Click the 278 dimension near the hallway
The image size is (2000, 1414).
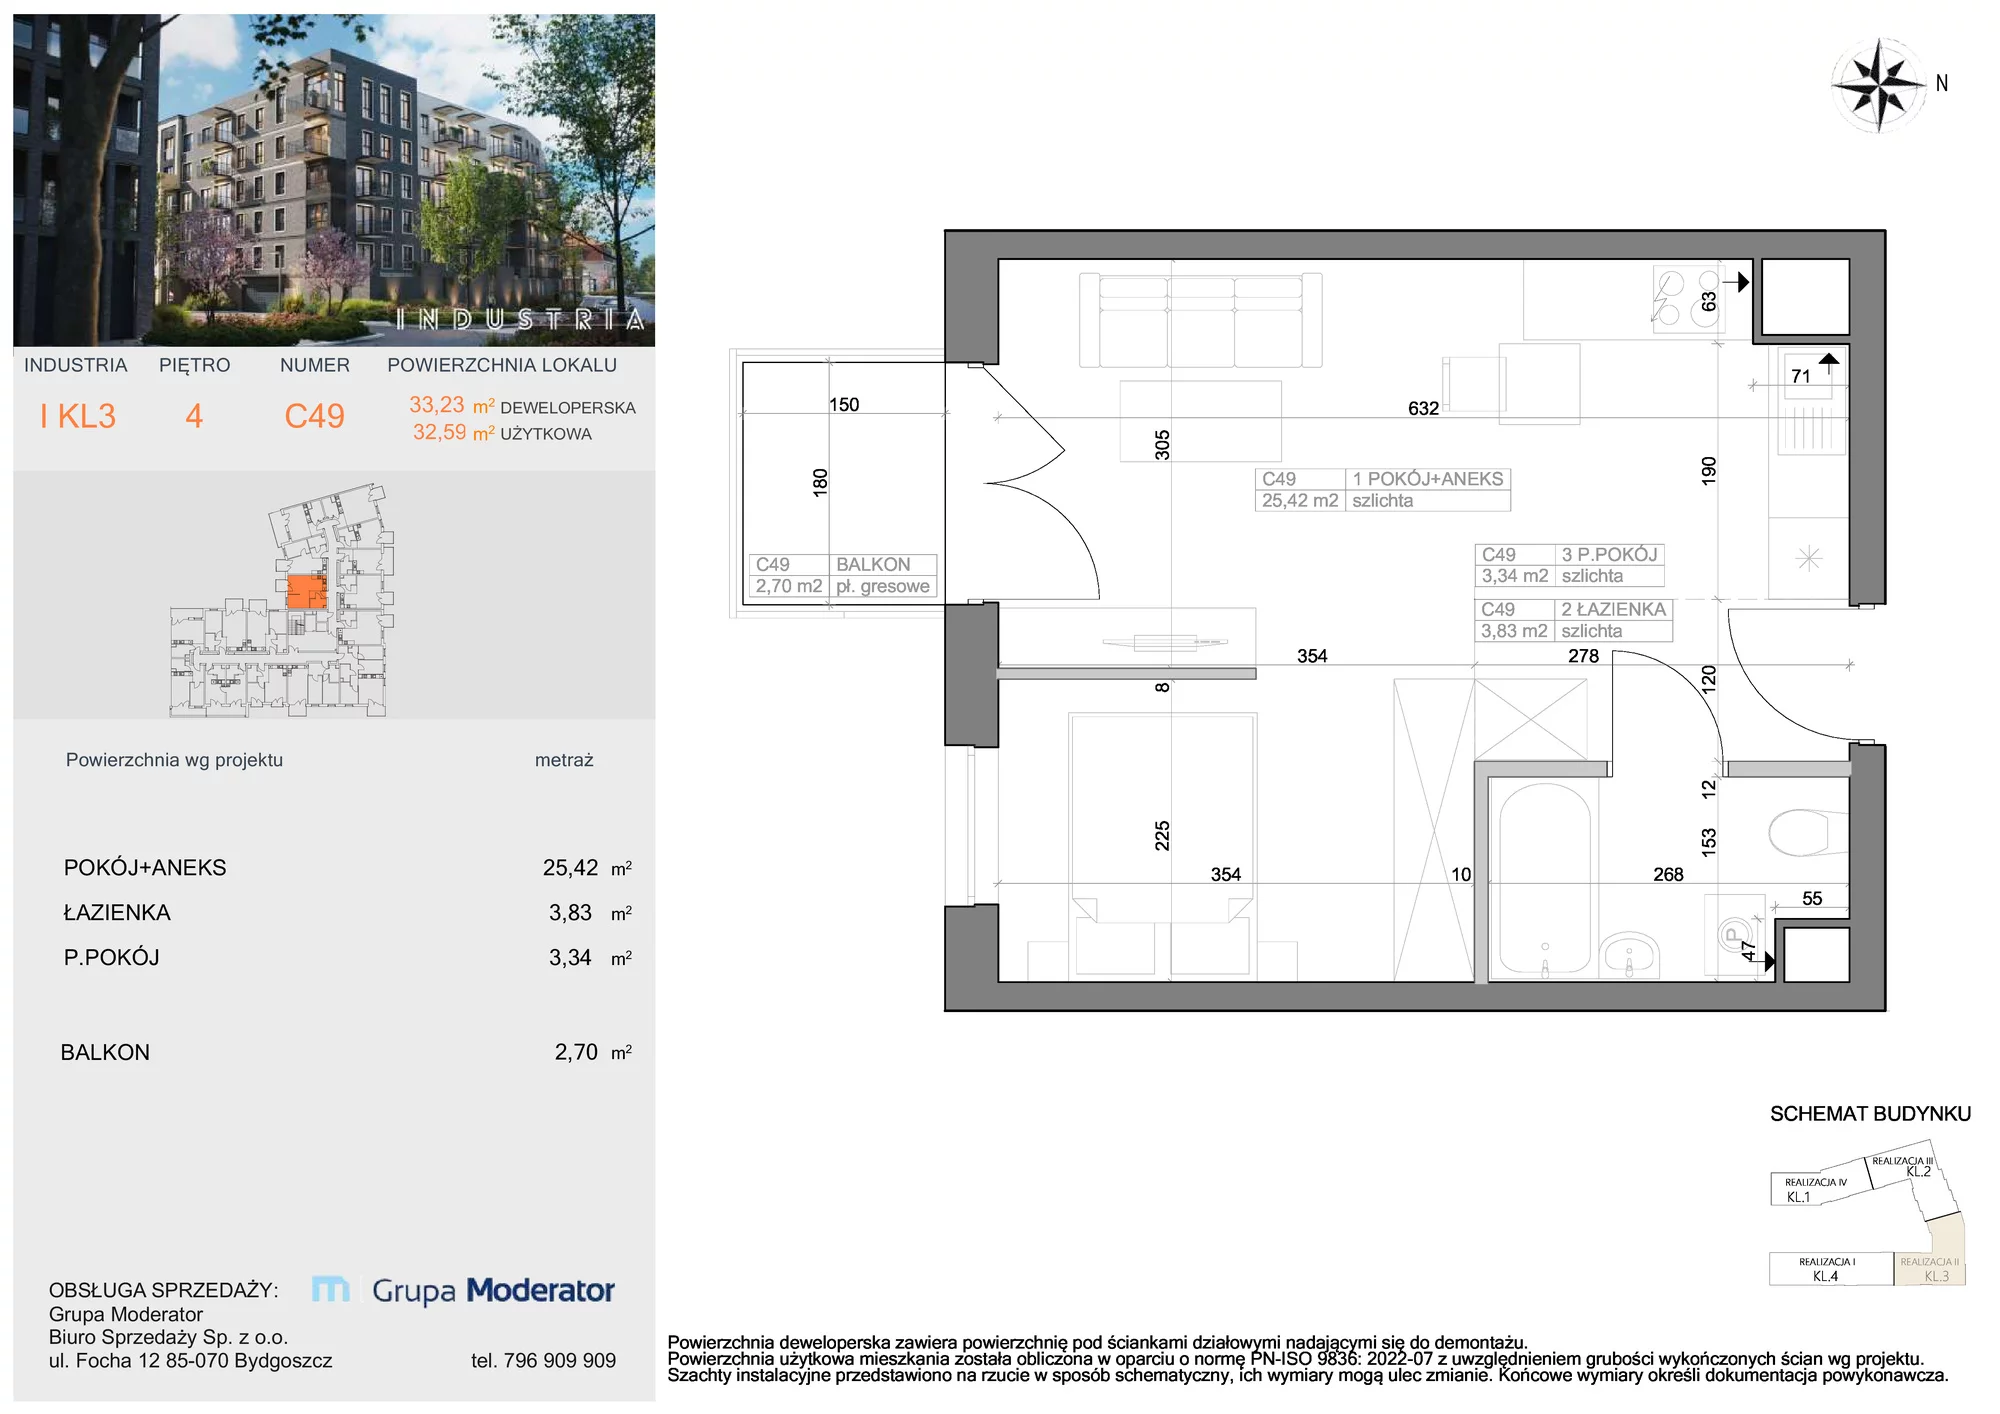coord(1583,656)
